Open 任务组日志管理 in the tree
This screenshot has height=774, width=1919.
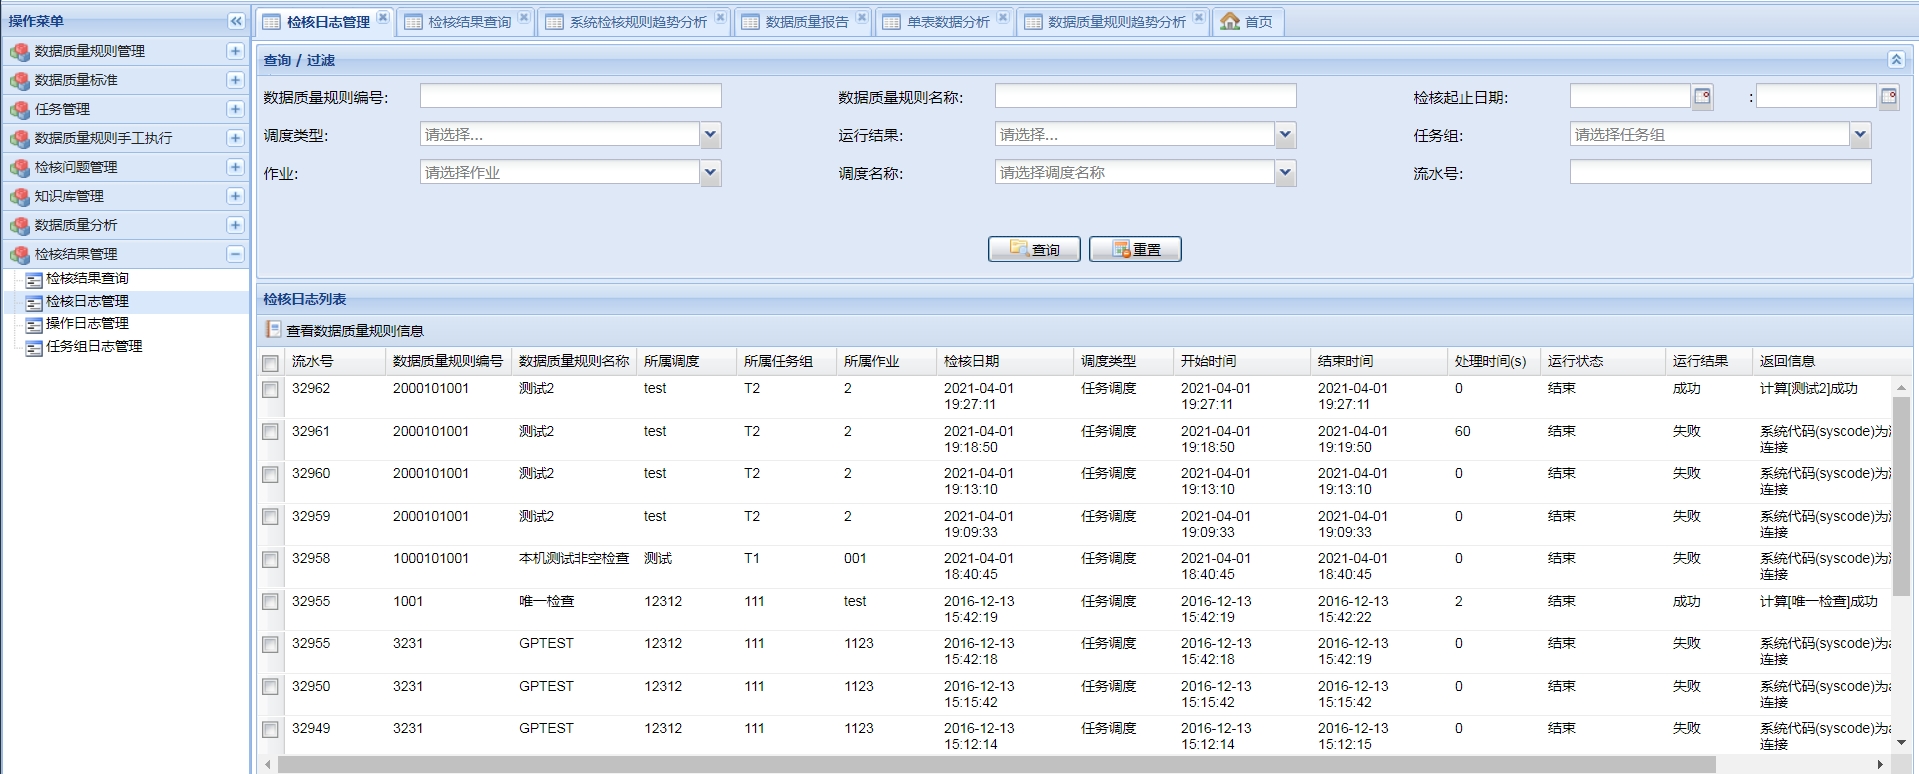[94, 347]
